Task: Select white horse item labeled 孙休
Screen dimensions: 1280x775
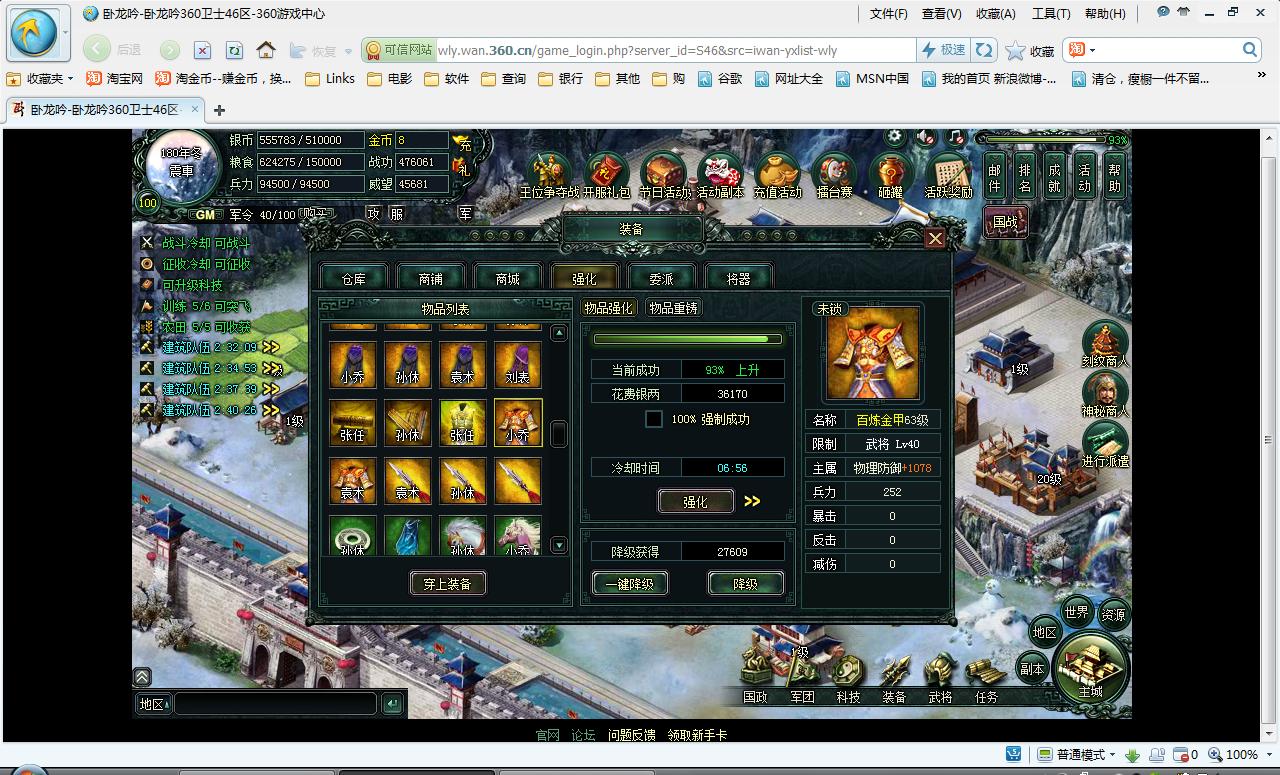Action: point(462,535)
